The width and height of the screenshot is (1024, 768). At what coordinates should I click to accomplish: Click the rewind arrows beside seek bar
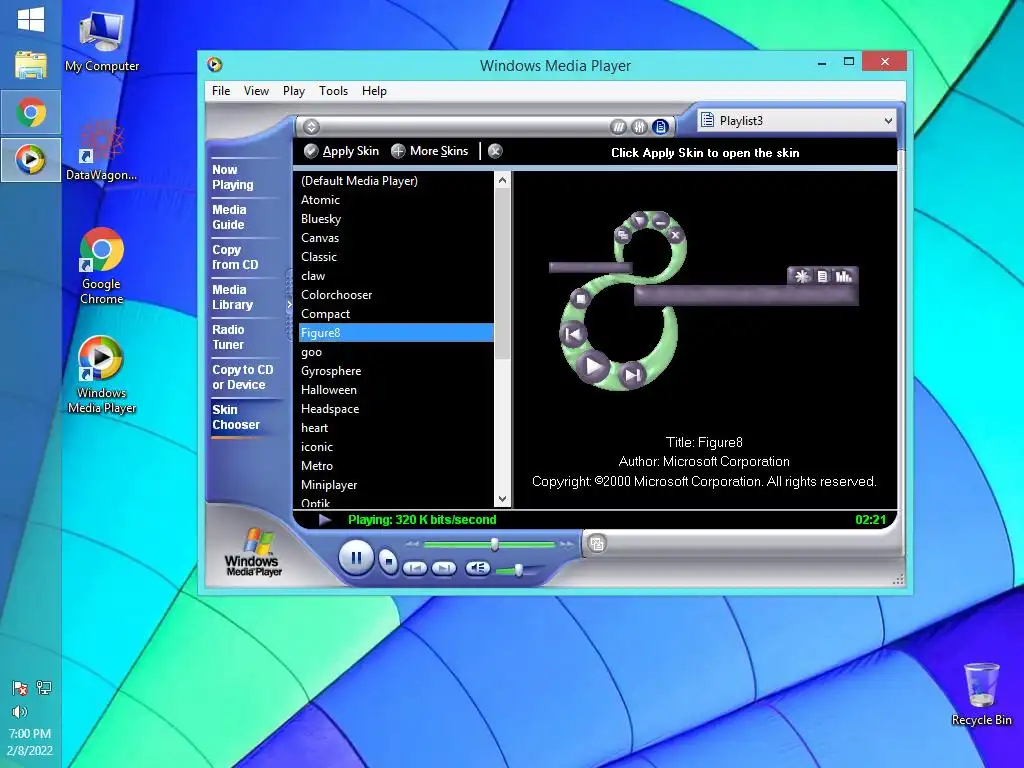click(412, 543)
